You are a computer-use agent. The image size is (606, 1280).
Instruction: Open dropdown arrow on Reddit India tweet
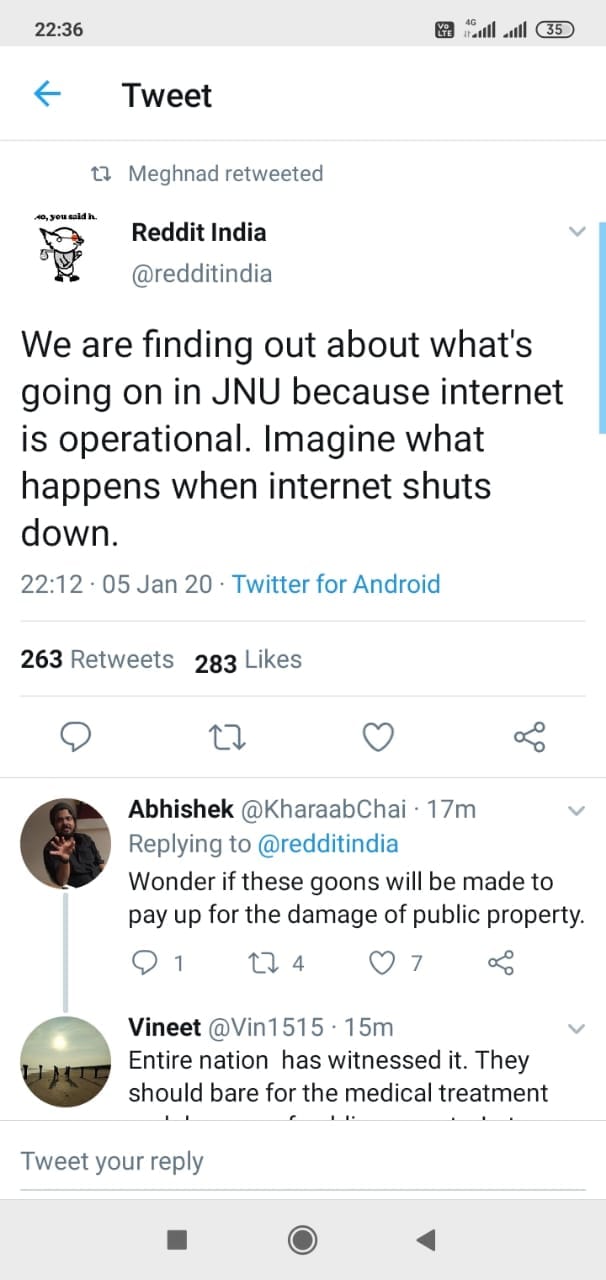coord(577,232)
